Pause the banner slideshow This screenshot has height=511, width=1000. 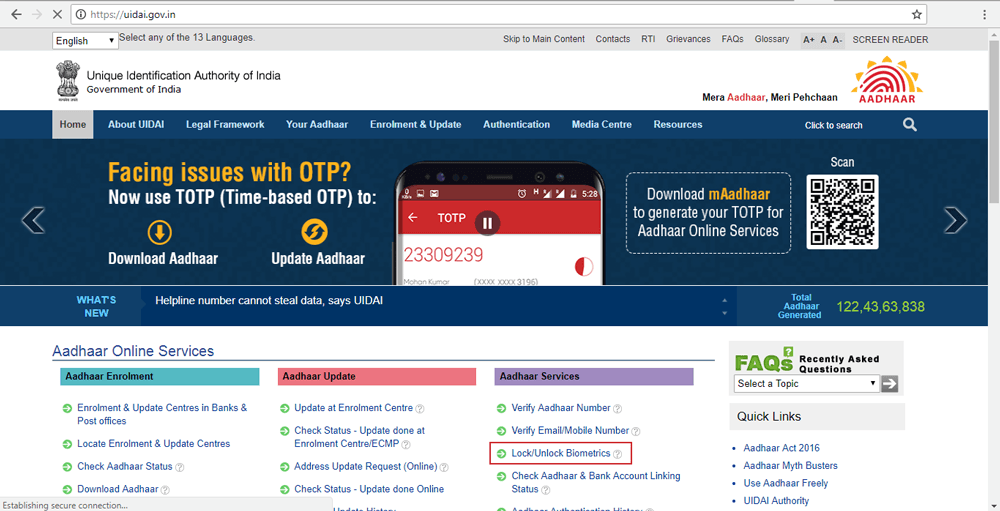[x=487, y=223]
